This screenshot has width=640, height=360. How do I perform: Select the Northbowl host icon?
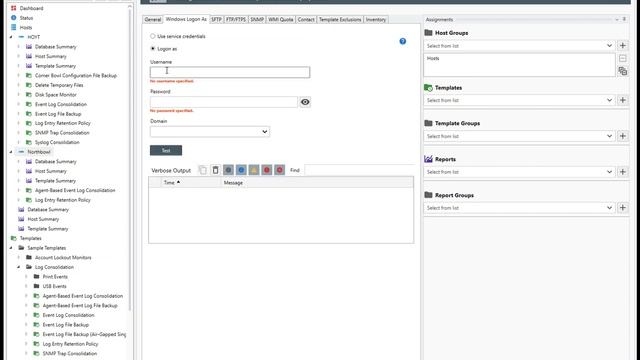(x=21, y=152)
